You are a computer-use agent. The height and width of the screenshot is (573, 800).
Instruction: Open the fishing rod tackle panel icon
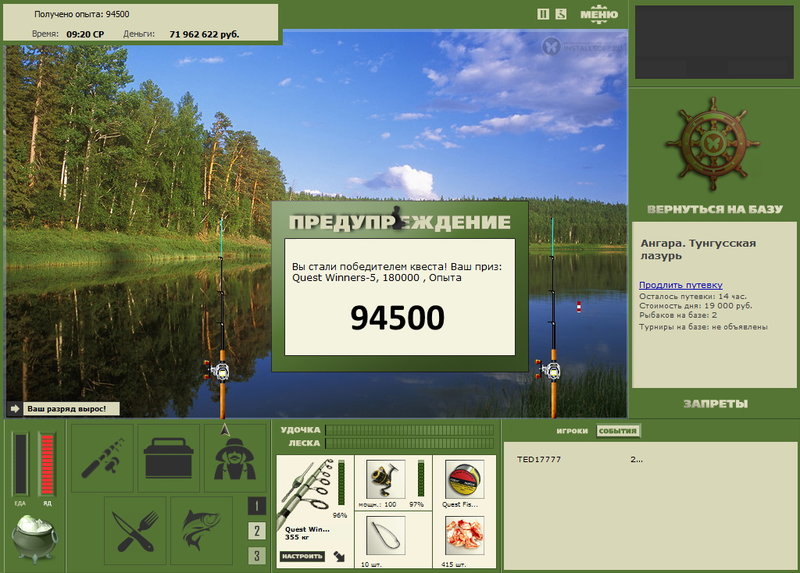(x=103, y=458)
